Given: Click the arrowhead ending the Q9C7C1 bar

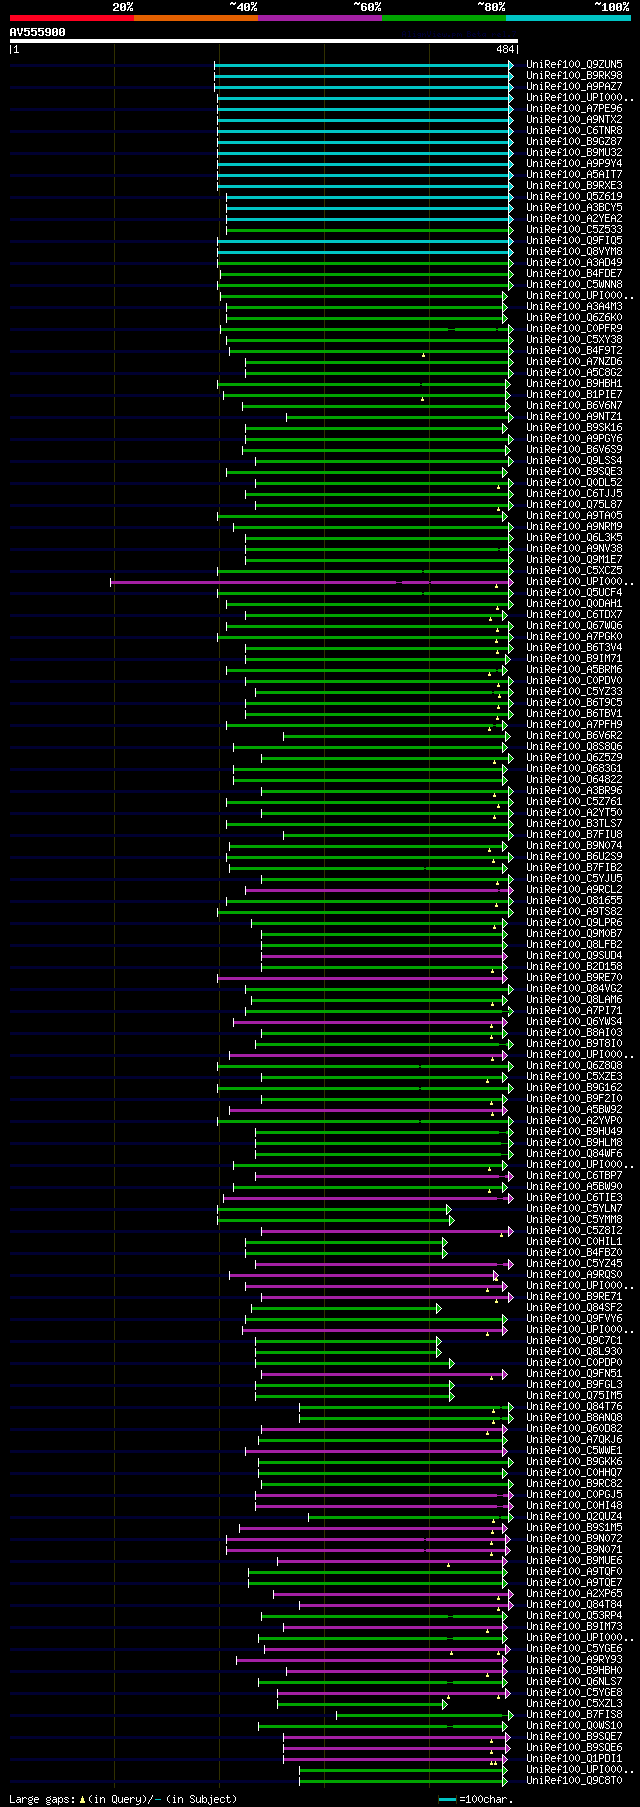Looking at the screenshot, I should (x=438, y=1340).
